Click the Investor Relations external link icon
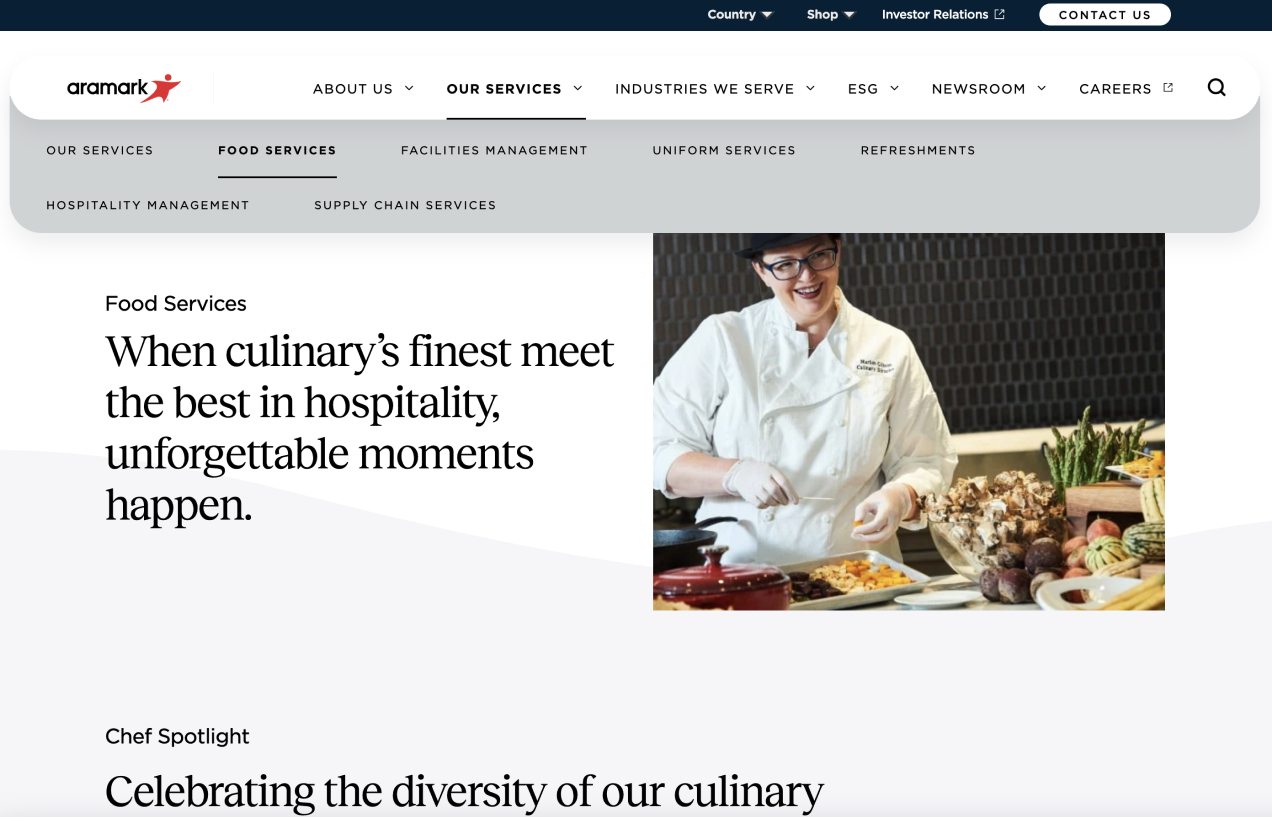1272x817 pixels. point(999,14)
